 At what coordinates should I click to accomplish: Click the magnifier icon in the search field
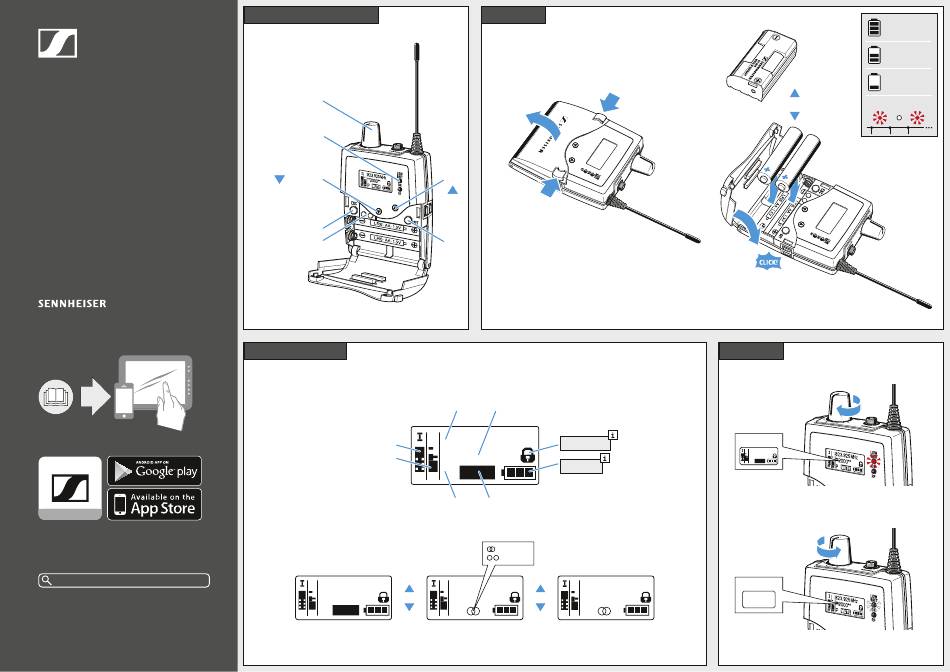pyautogui.click(x=46, y=581)
